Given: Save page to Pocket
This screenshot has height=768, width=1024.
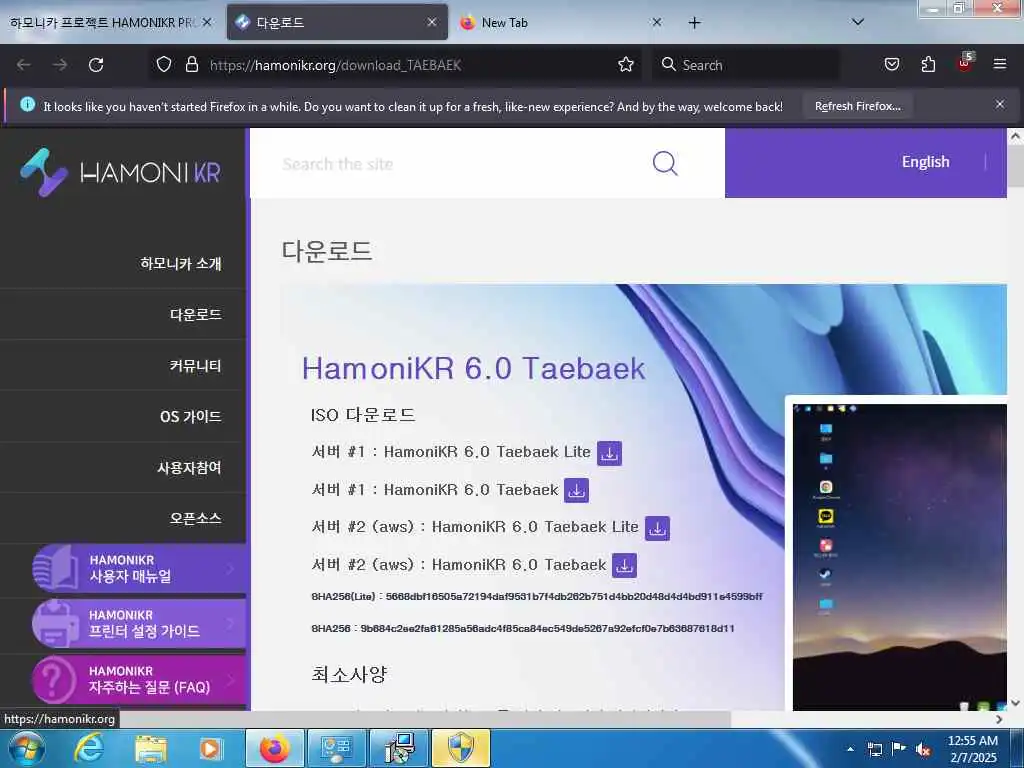Looking at the screenshot, I should (891, 65).
